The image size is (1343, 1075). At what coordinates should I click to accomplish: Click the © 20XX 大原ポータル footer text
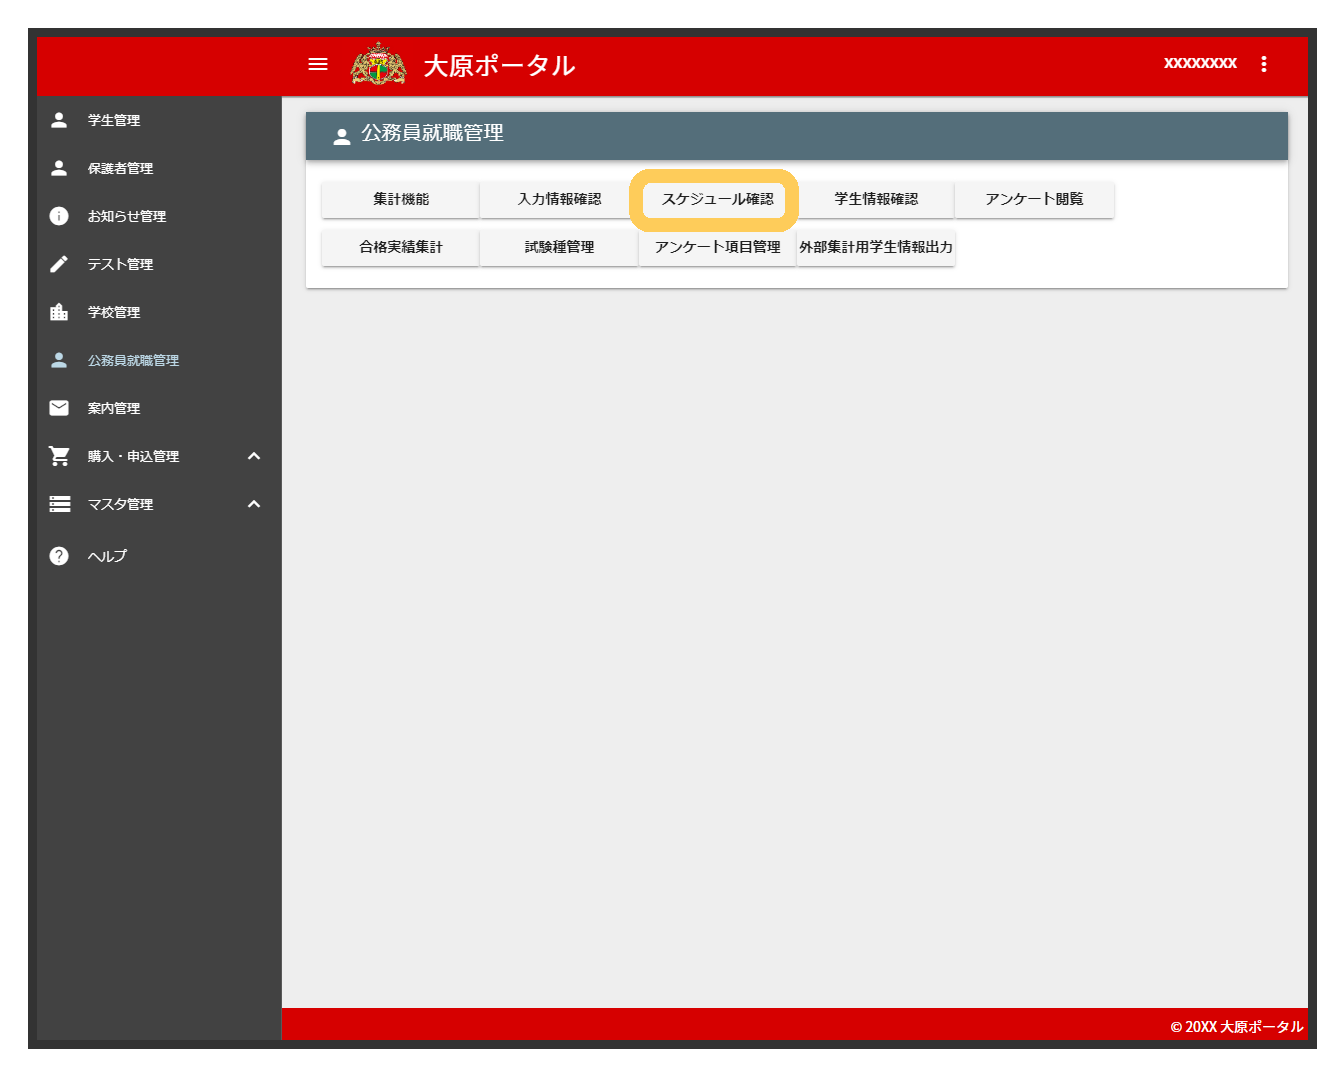tap(1237, 1027)
